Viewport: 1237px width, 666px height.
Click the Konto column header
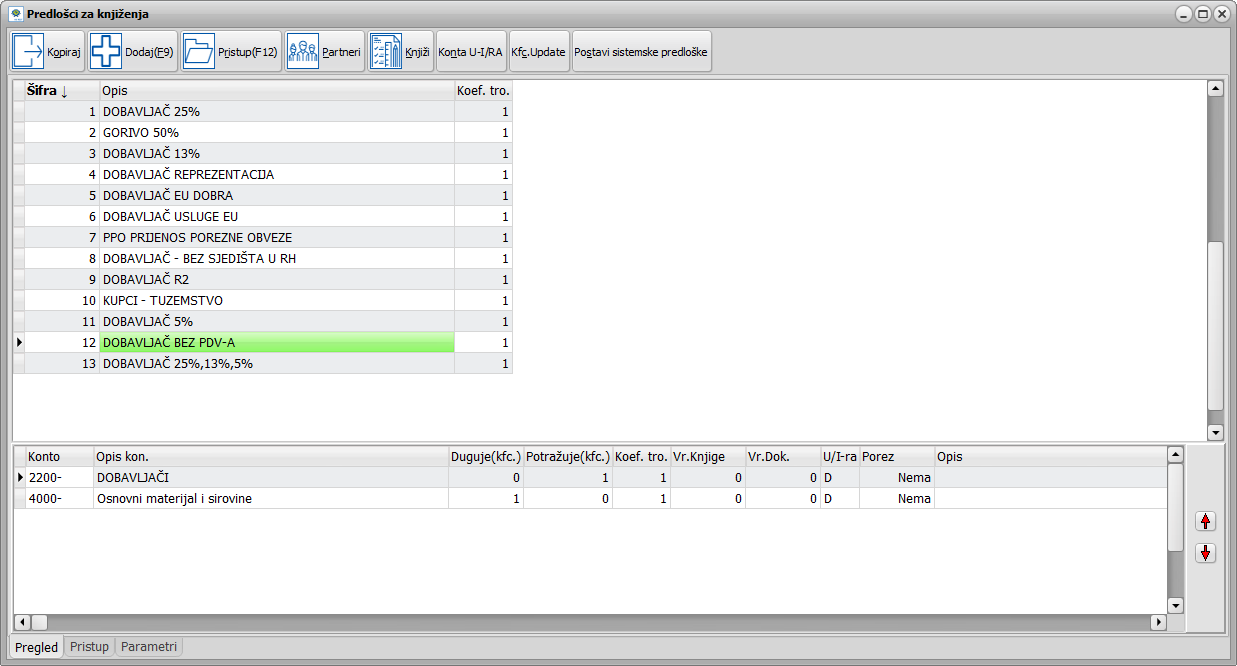pos(58,456)
